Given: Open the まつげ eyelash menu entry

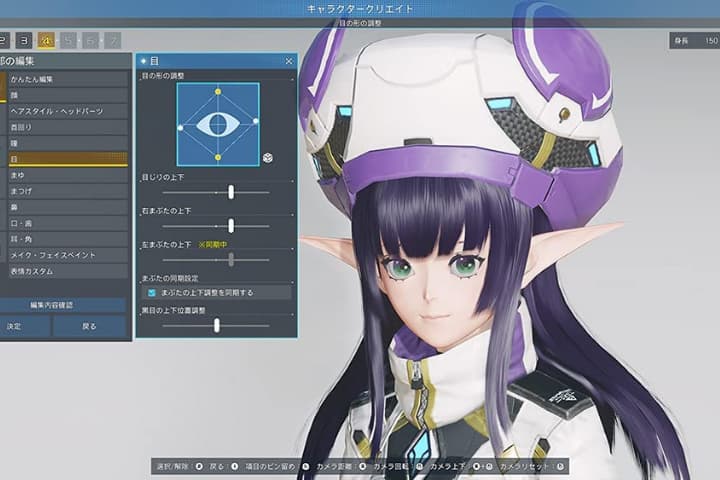Looking at the screenshot, I should [68, 191].
